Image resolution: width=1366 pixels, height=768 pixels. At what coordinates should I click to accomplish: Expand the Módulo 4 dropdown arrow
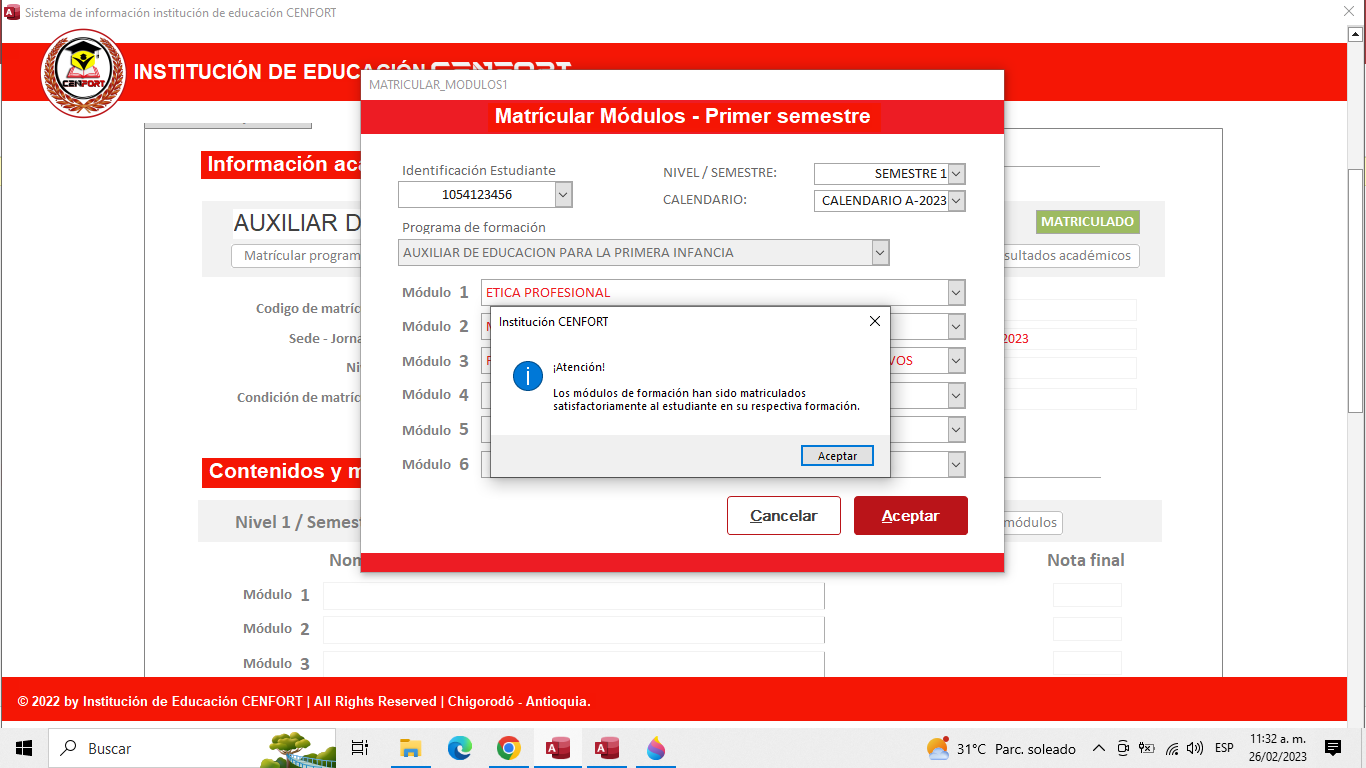pos(956,396)
